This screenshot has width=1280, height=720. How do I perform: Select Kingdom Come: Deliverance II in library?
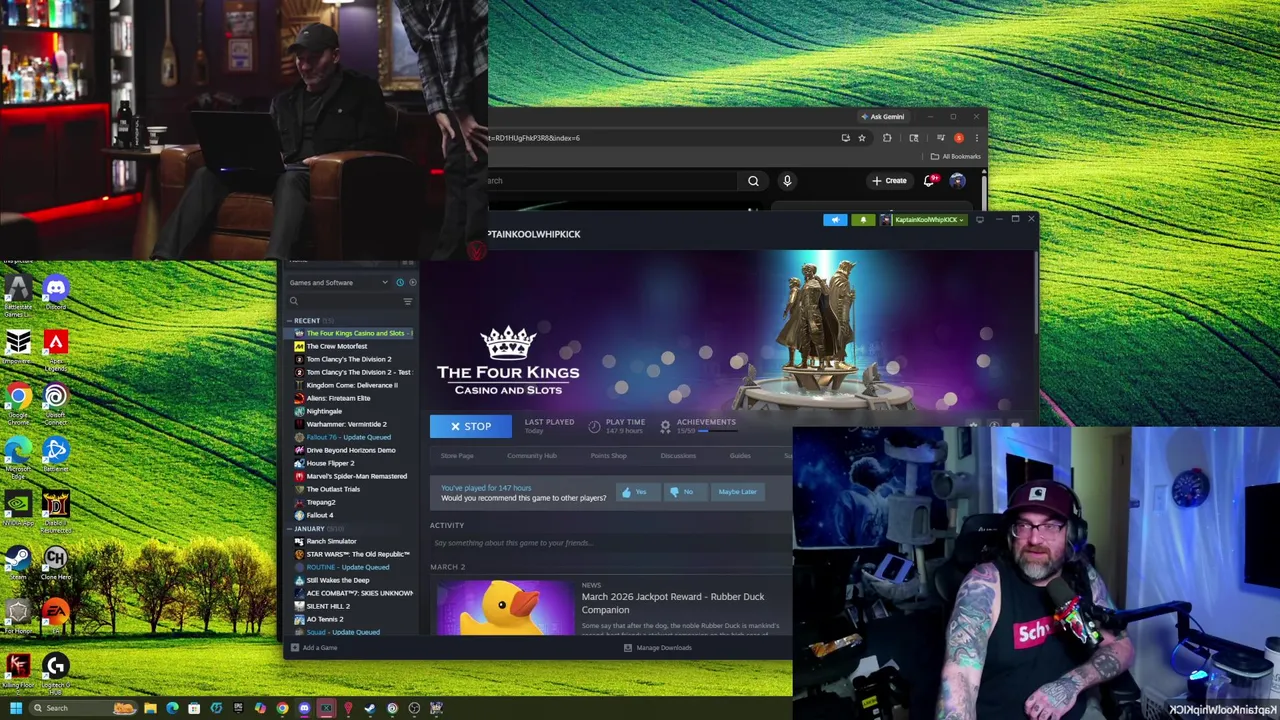pyautogui.click(x=351, y=385)
